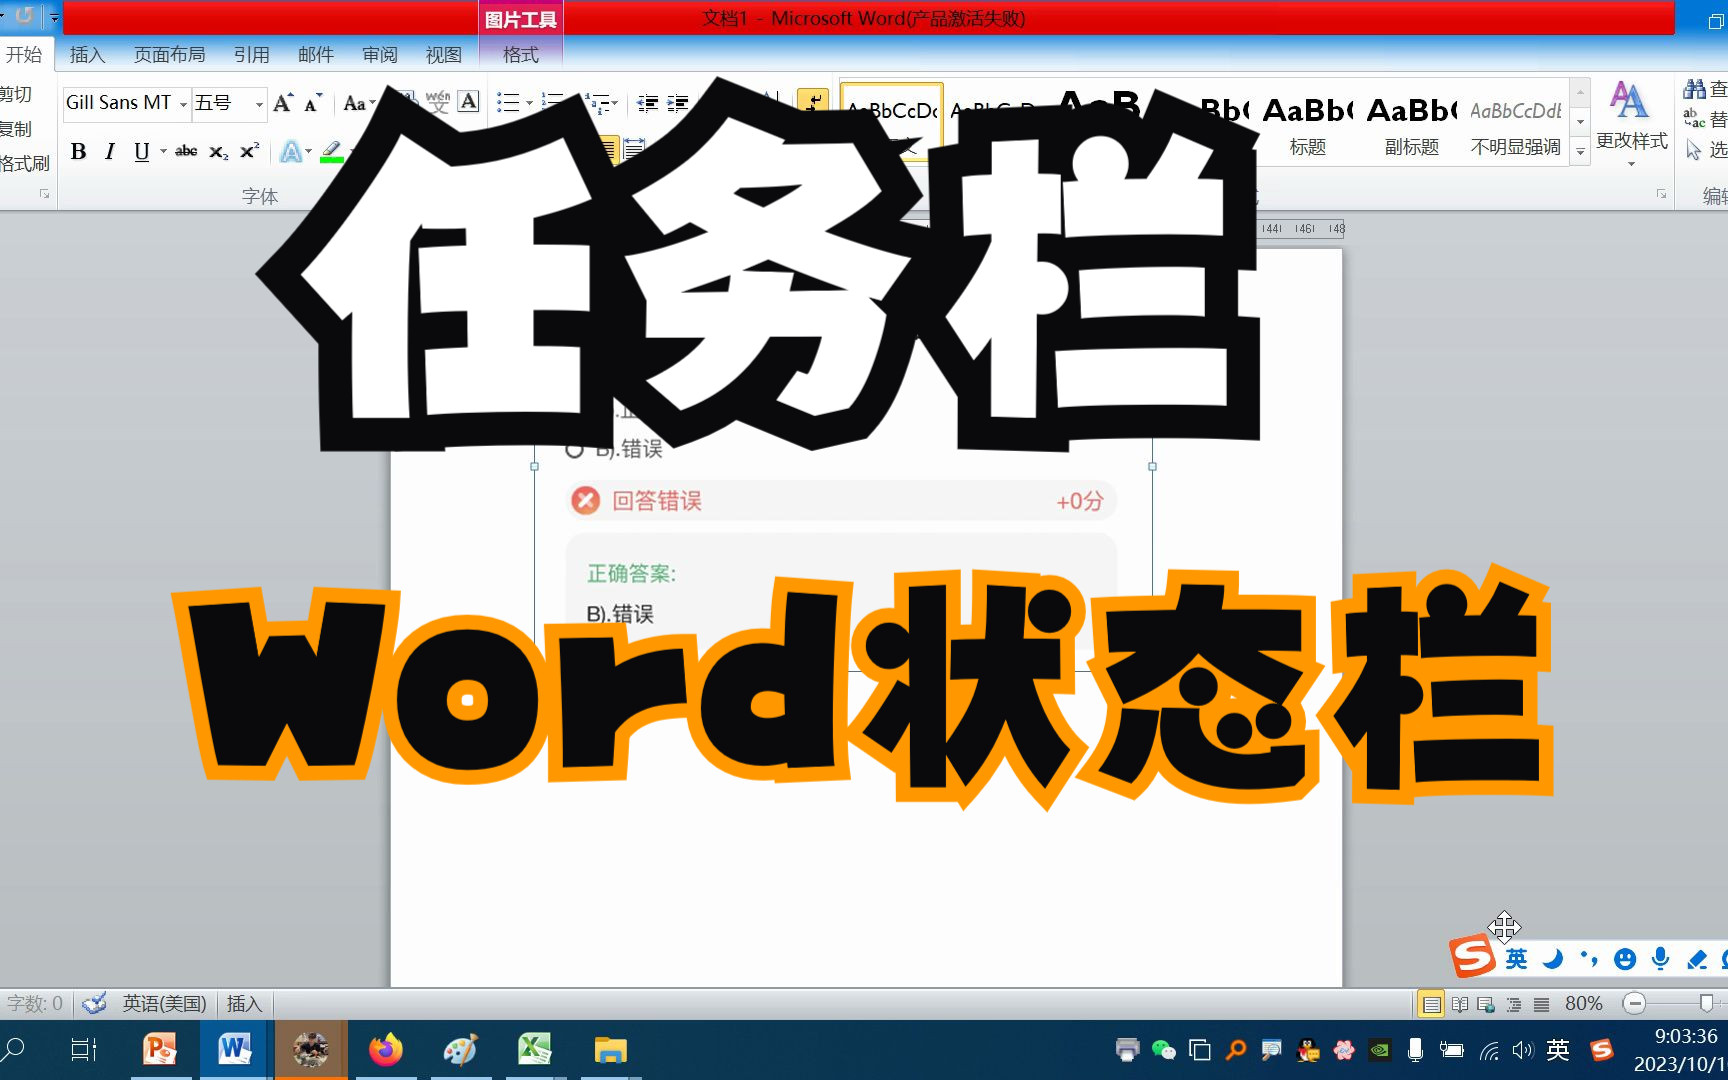Open the 开始 Home tab

tap(24, 54)
